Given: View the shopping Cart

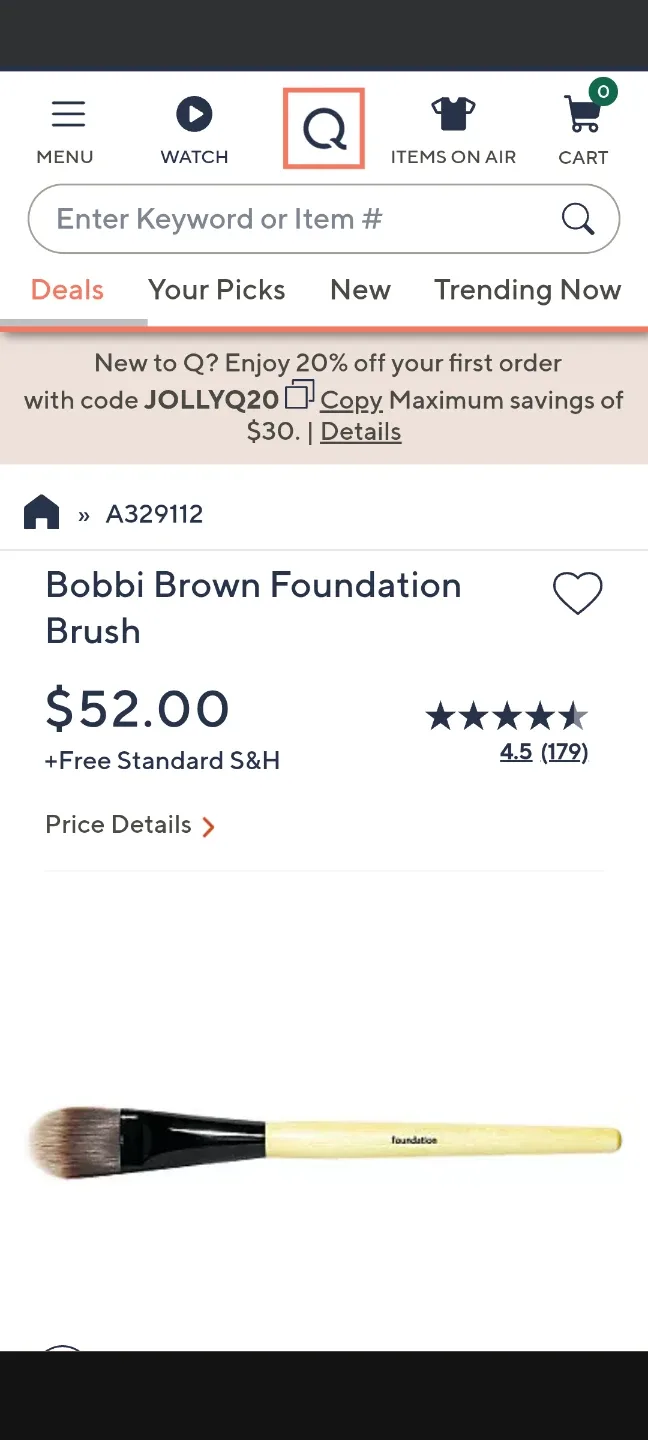Looking at the screenshot, I should tap(583, 113).
